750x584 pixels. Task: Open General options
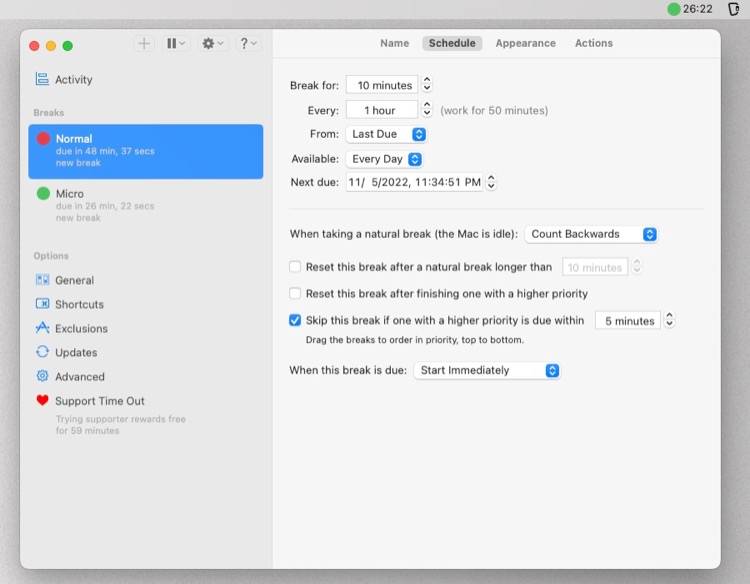pos(74,280)
